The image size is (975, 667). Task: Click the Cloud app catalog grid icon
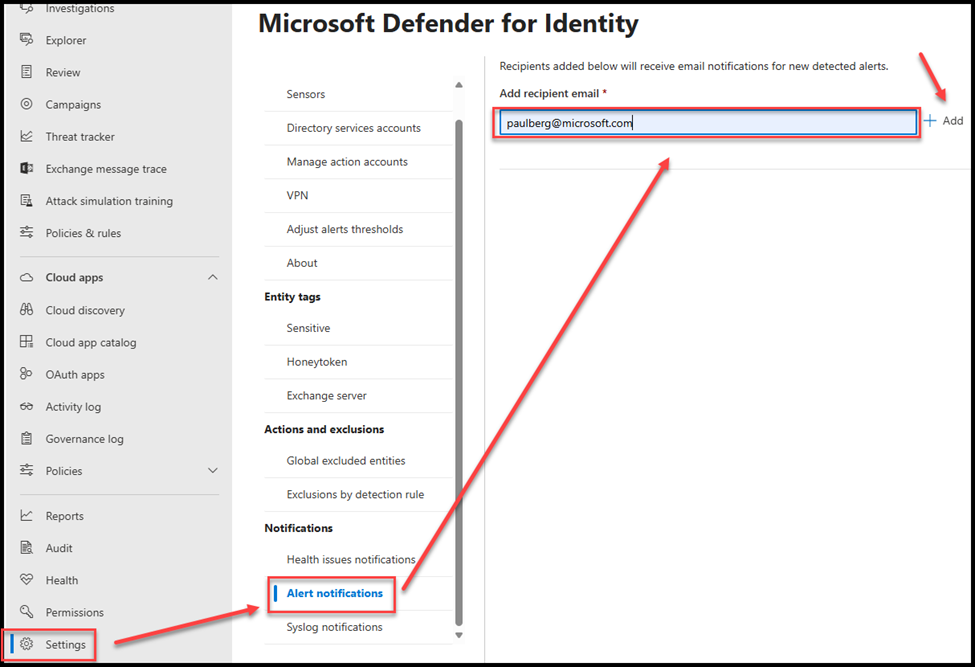26,342
